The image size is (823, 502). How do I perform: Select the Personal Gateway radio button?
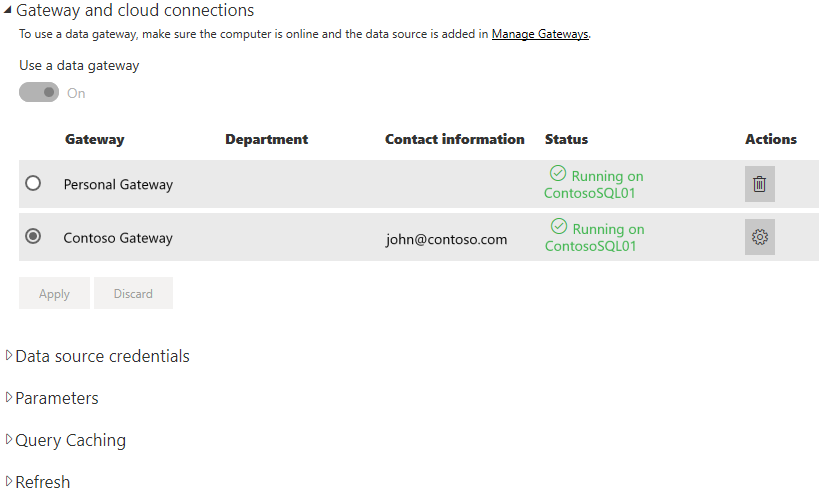pos(33,183)
